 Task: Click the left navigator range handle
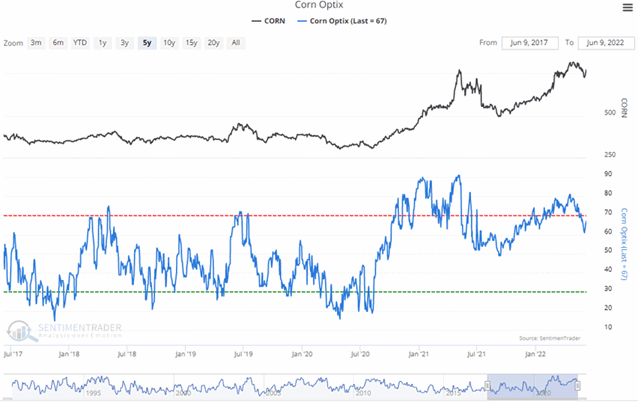(487, 384)
